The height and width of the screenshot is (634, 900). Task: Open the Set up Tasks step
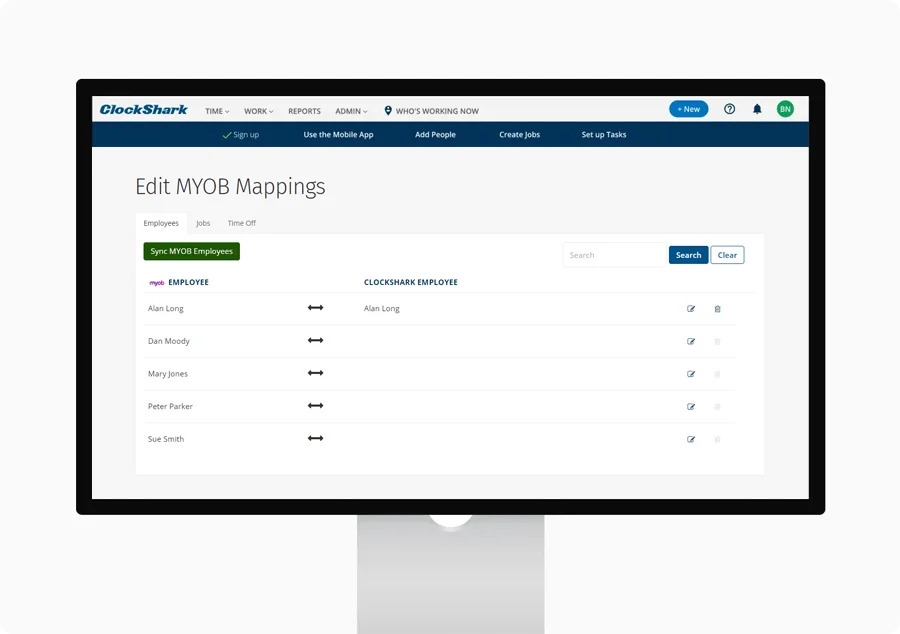point(604,135)
